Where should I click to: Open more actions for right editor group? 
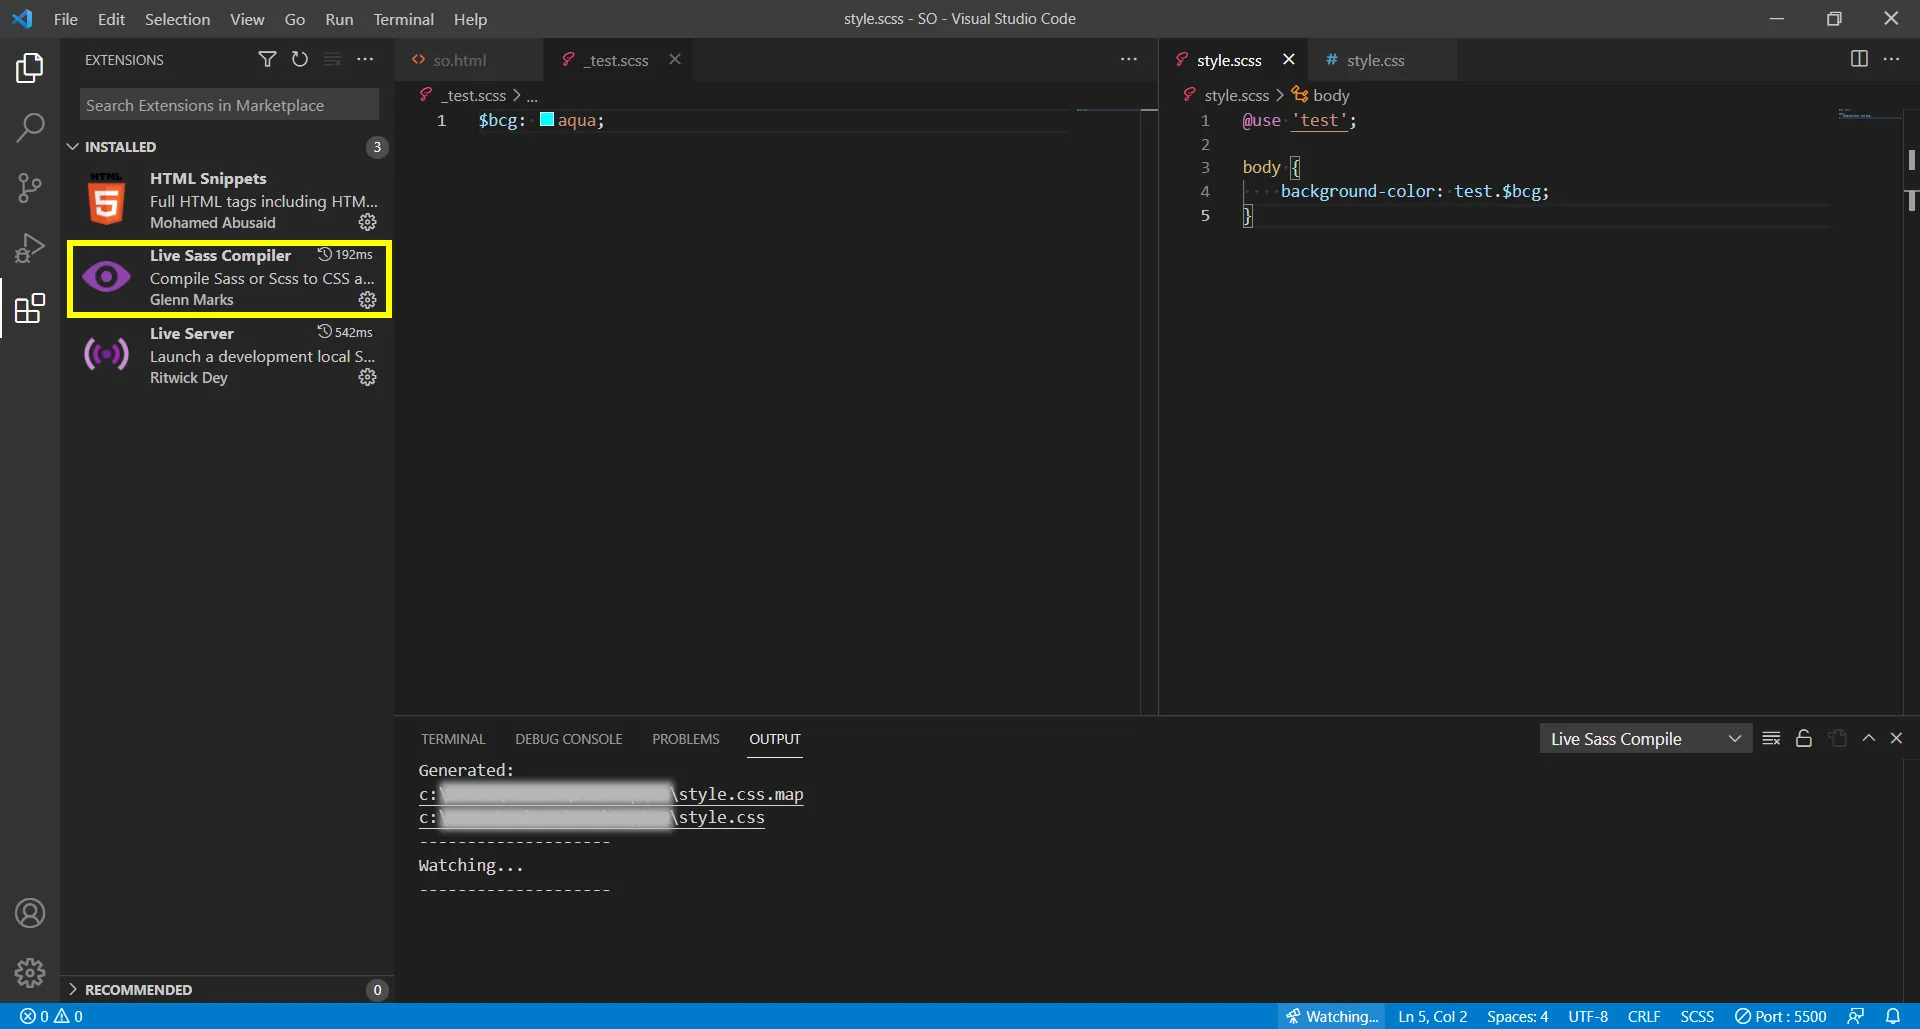(1891, 60)
